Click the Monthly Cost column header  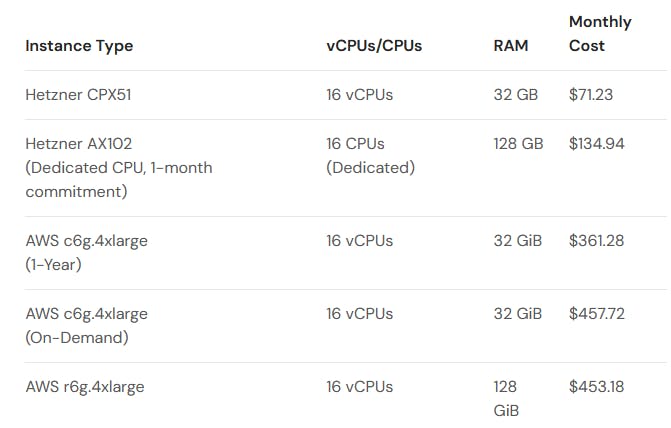[600, 34]
